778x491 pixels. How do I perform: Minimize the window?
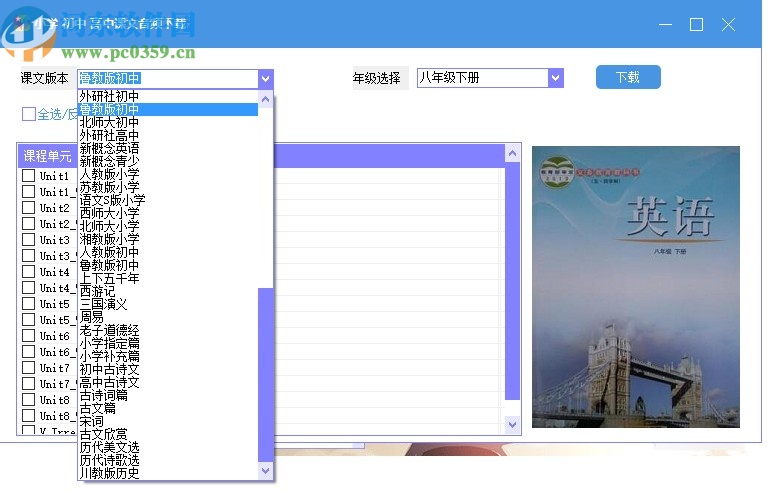(665, 24)
